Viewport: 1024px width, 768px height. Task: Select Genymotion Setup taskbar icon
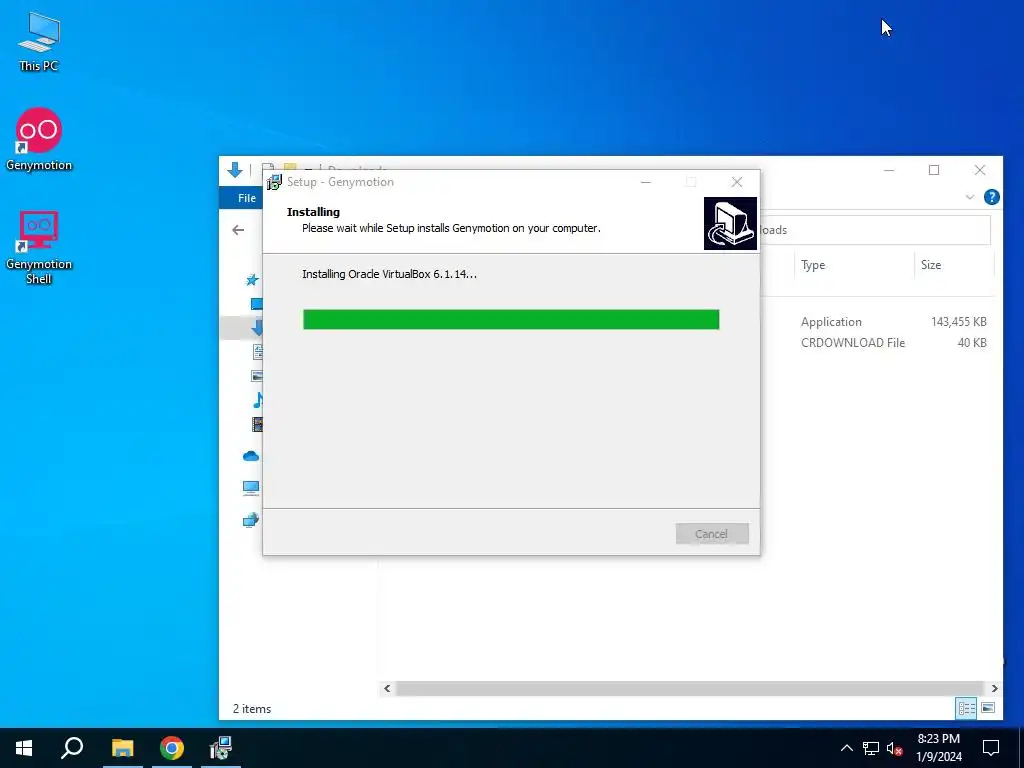click(221, 748)
